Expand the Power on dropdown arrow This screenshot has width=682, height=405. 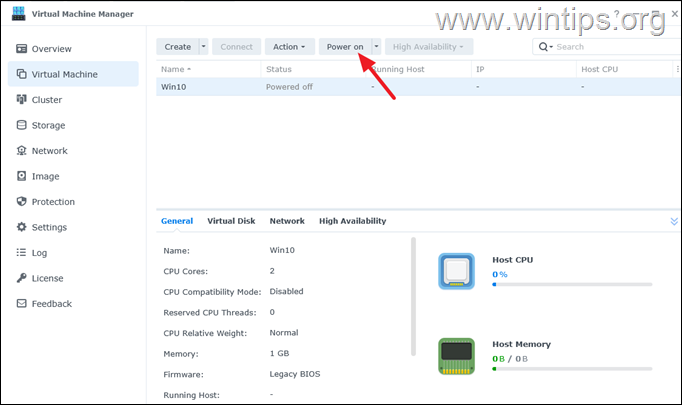376,47
